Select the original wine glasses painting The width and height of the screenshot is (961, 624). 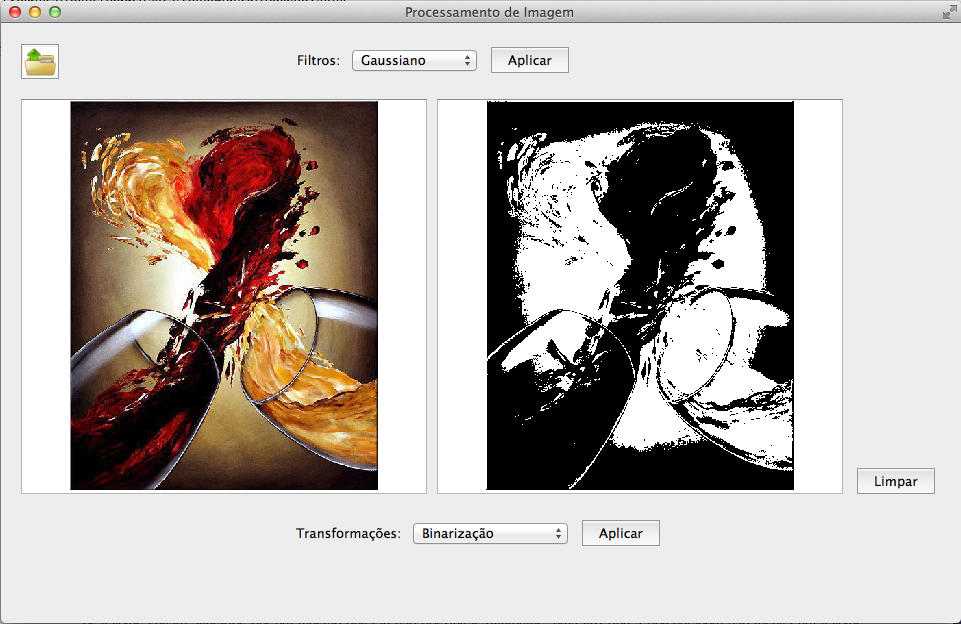pos(224,295)
